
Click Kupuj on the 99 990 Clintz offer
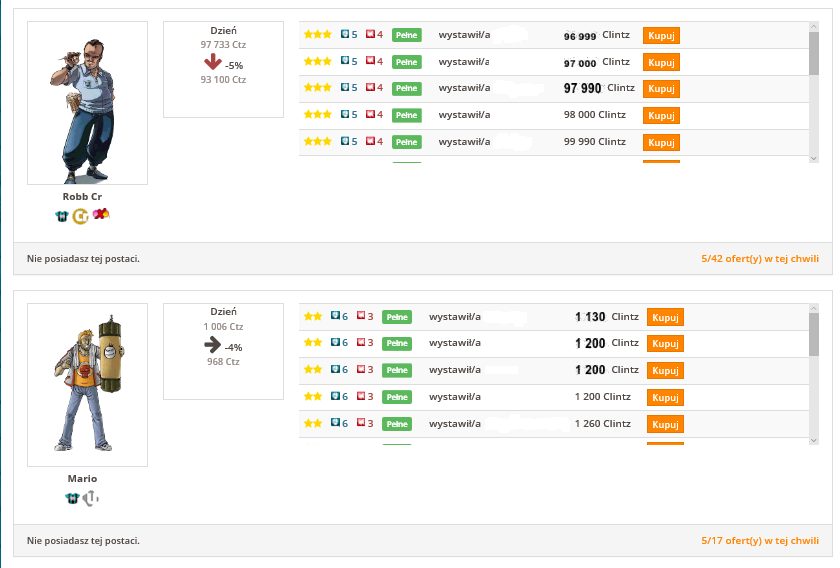click(x=661, y=142)
